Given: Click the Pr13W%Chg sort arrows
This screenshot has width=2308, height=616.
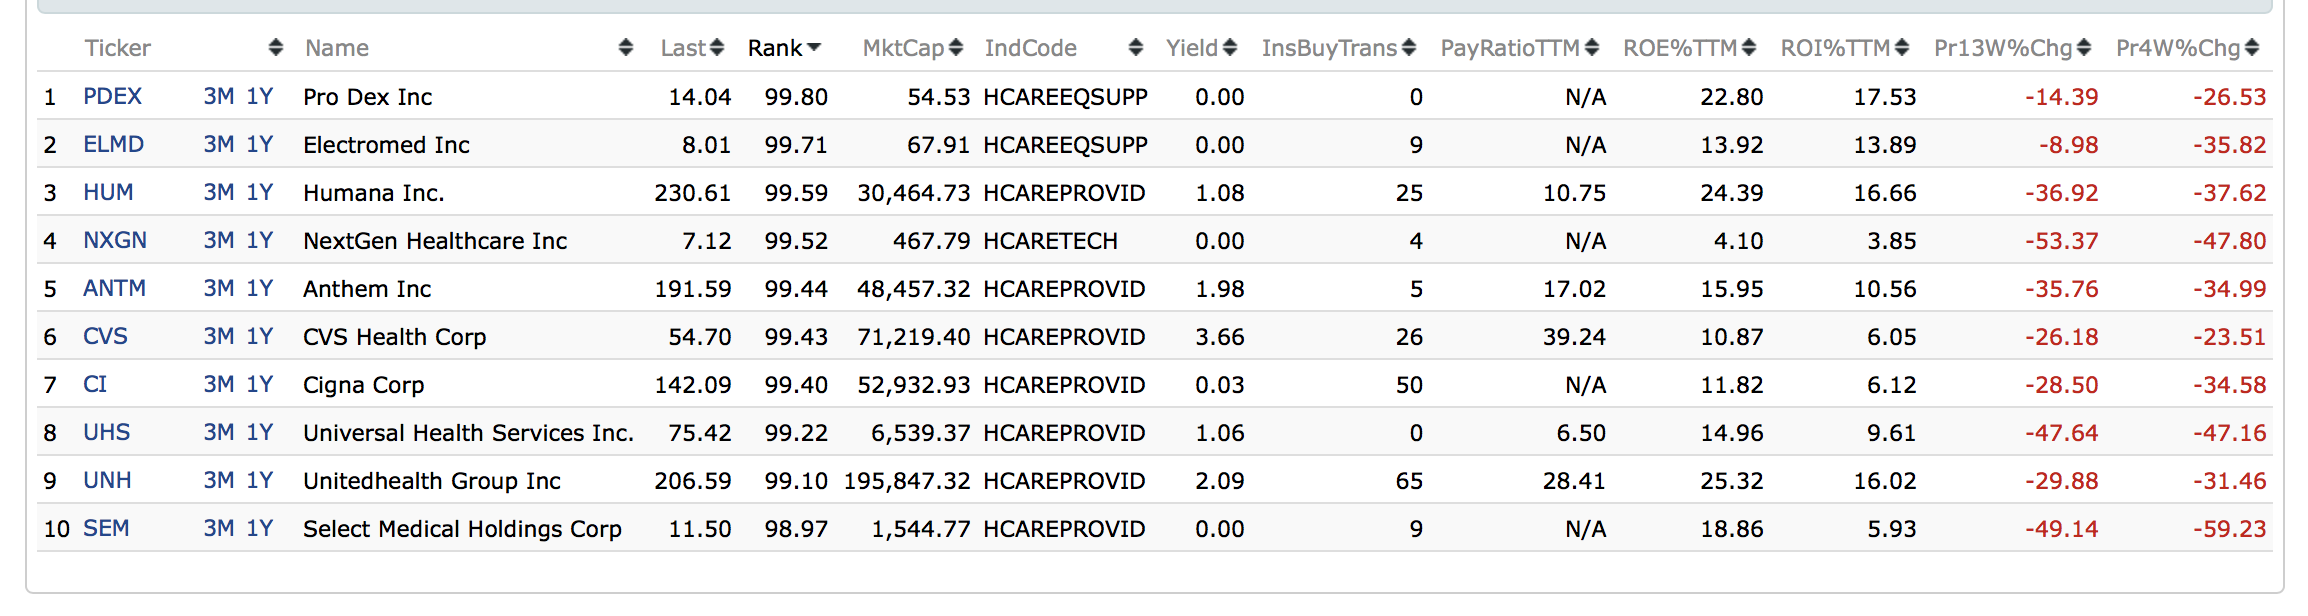Looking at the screenshot, I should [x=2084, y=48].
